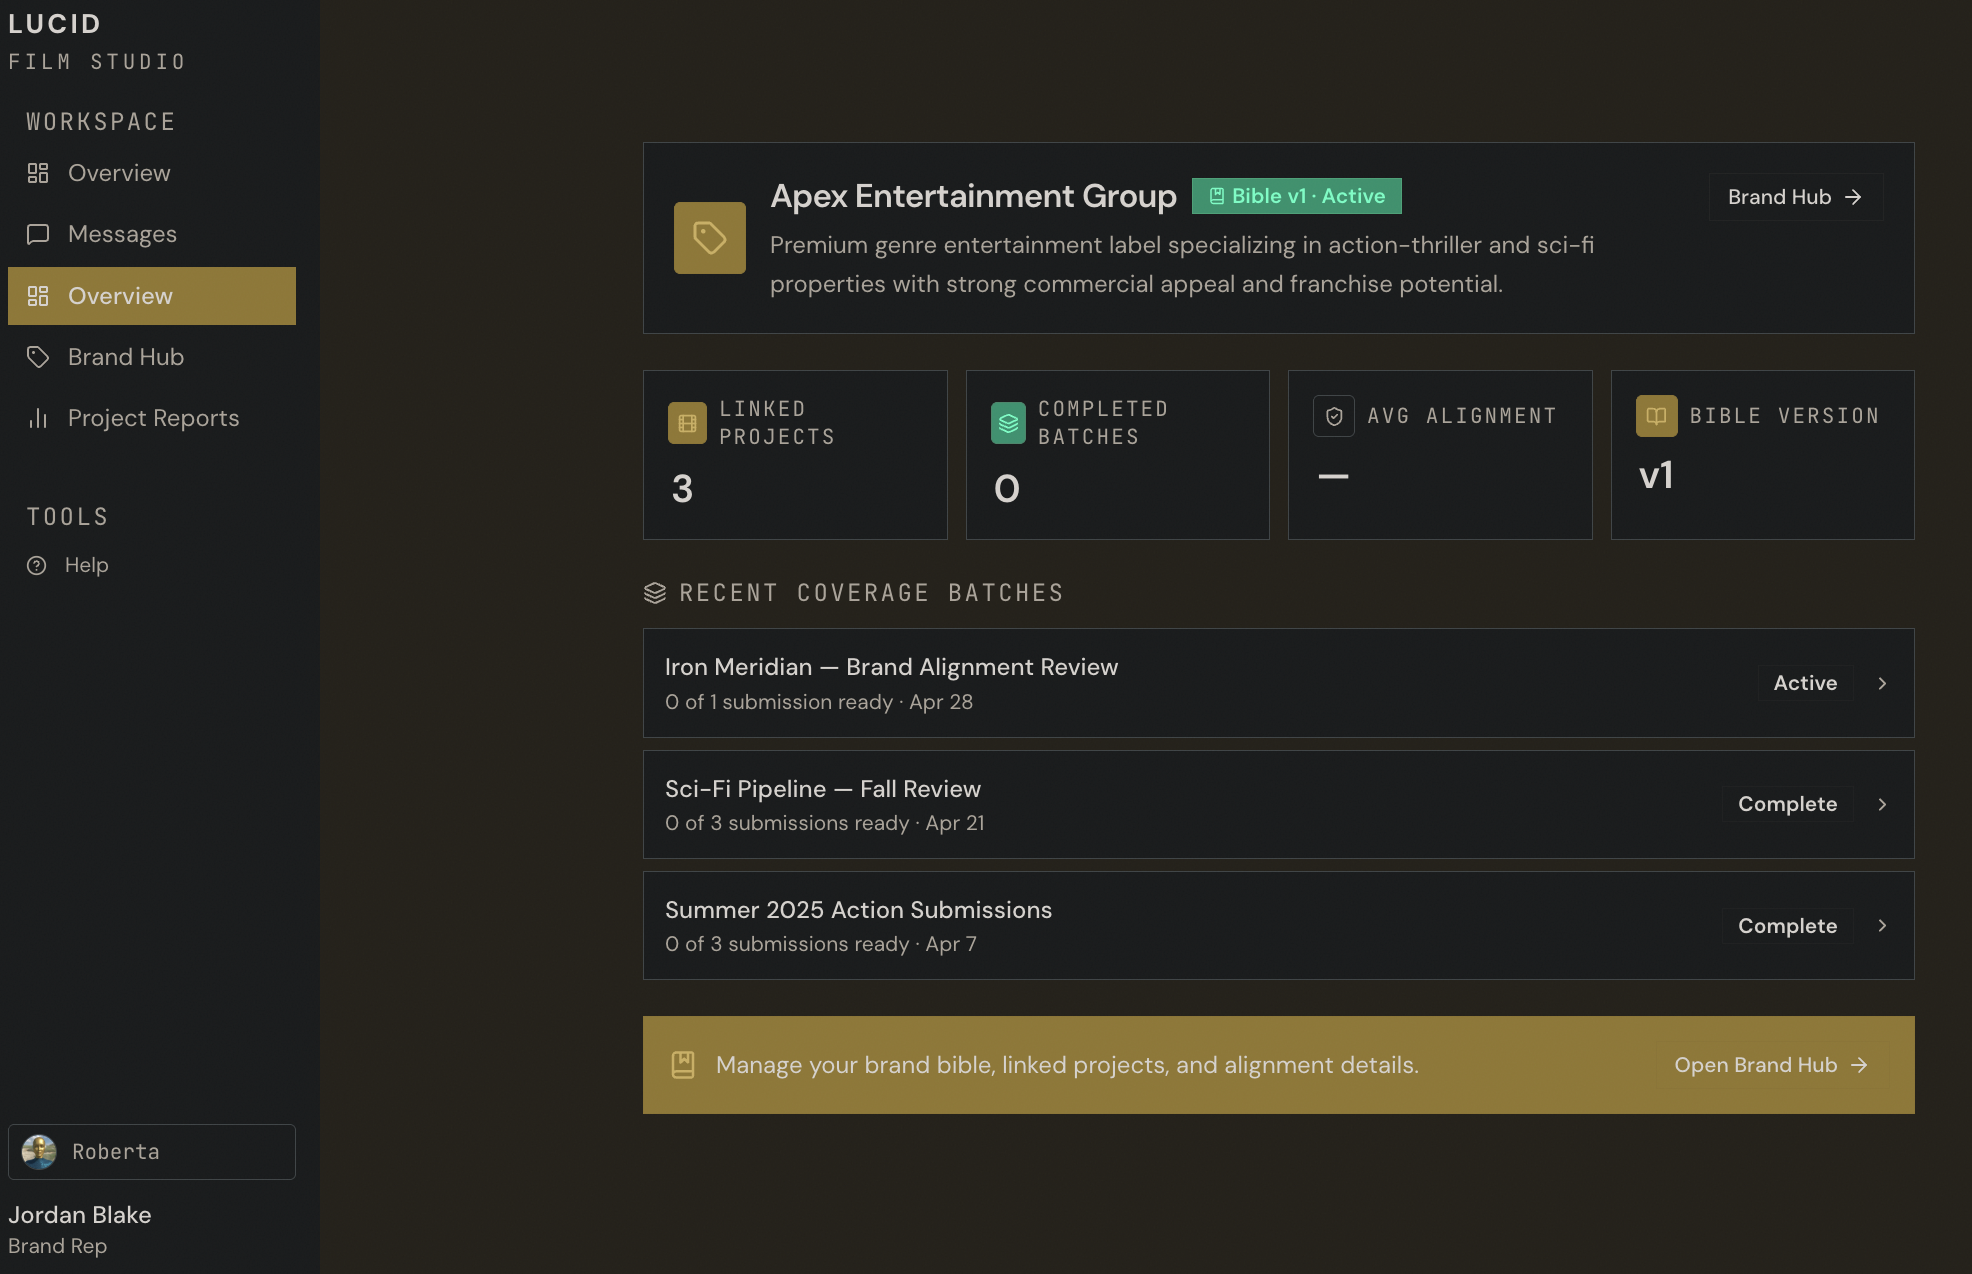The height and width of the screenshot is (1274, 1972).
Task: Expand the Iron Meridian batch chevron
Action: point(1882,683)
